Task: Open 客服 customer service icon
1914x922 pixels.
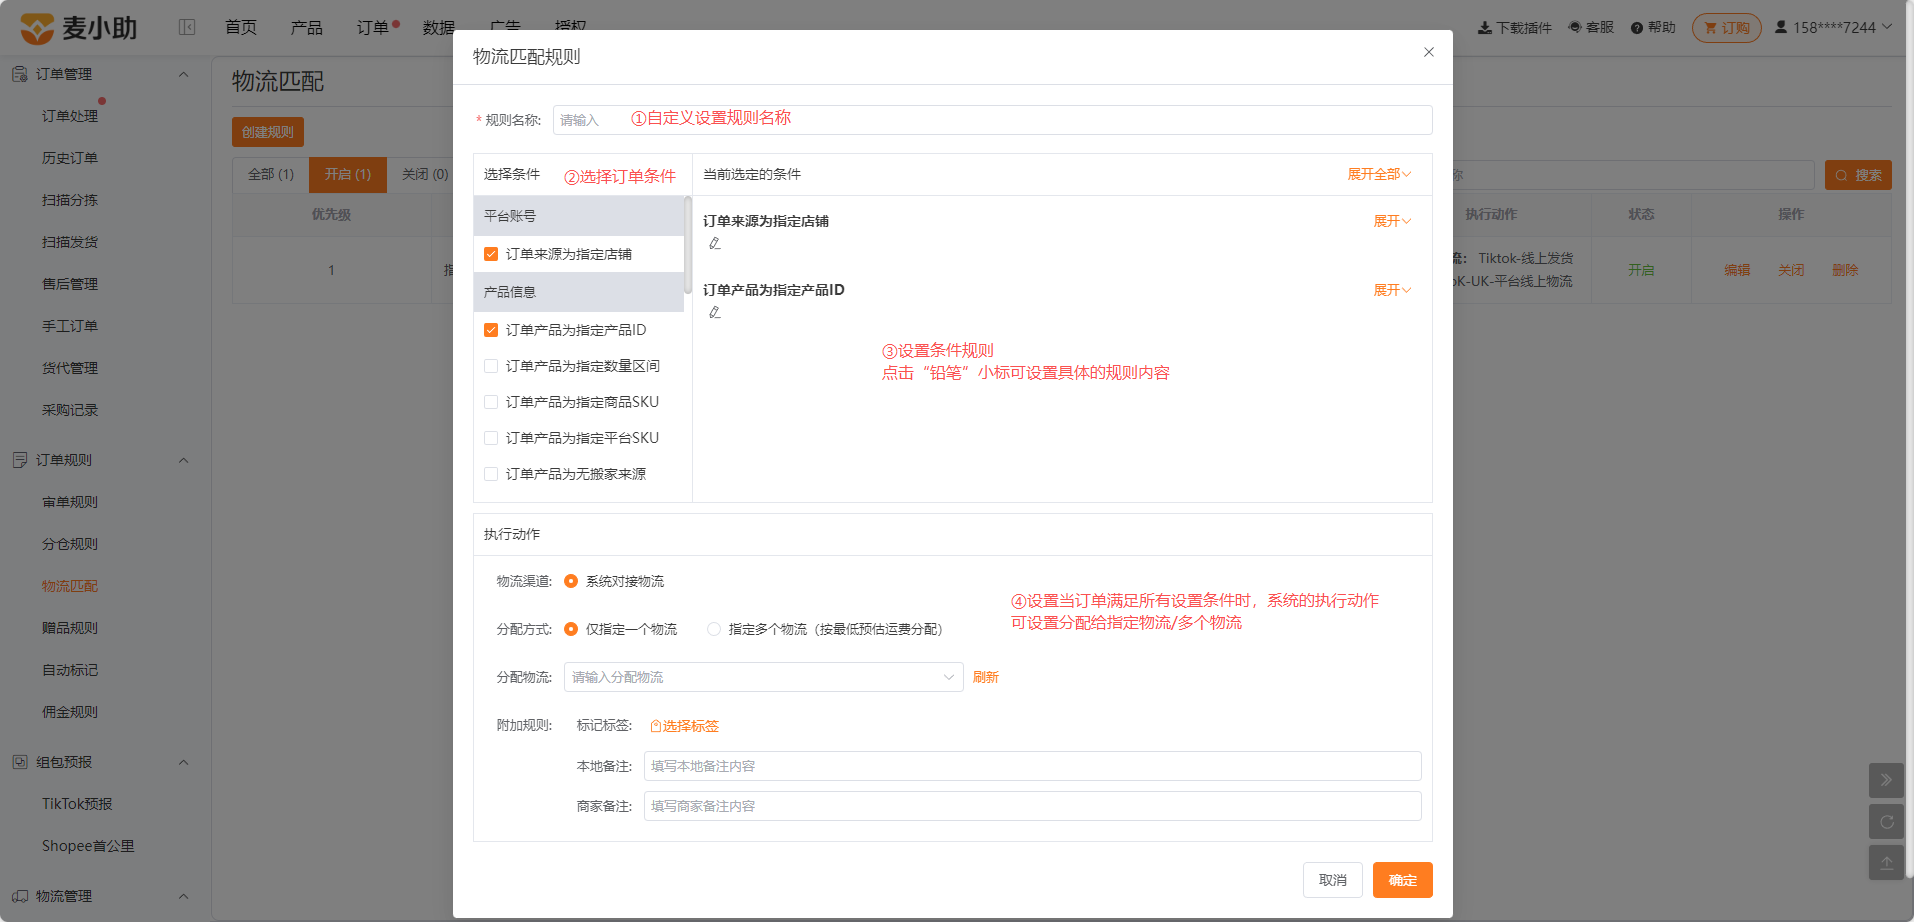Action: coord(1575,28)
